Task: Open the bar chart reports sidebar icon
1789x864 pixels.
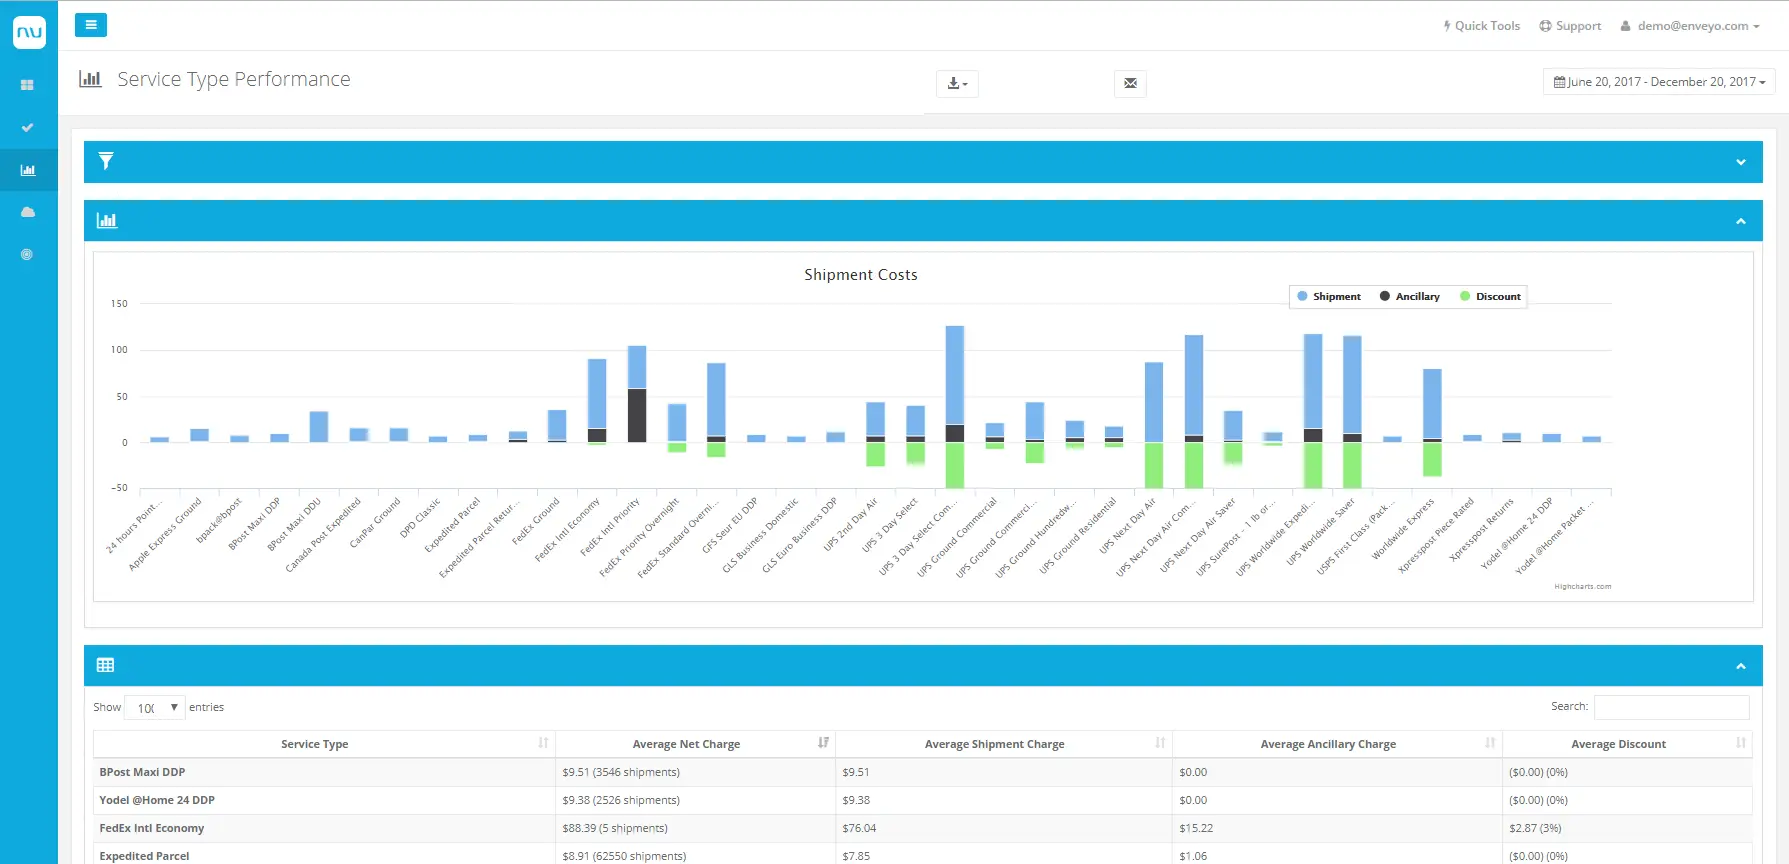Action: 27,170
